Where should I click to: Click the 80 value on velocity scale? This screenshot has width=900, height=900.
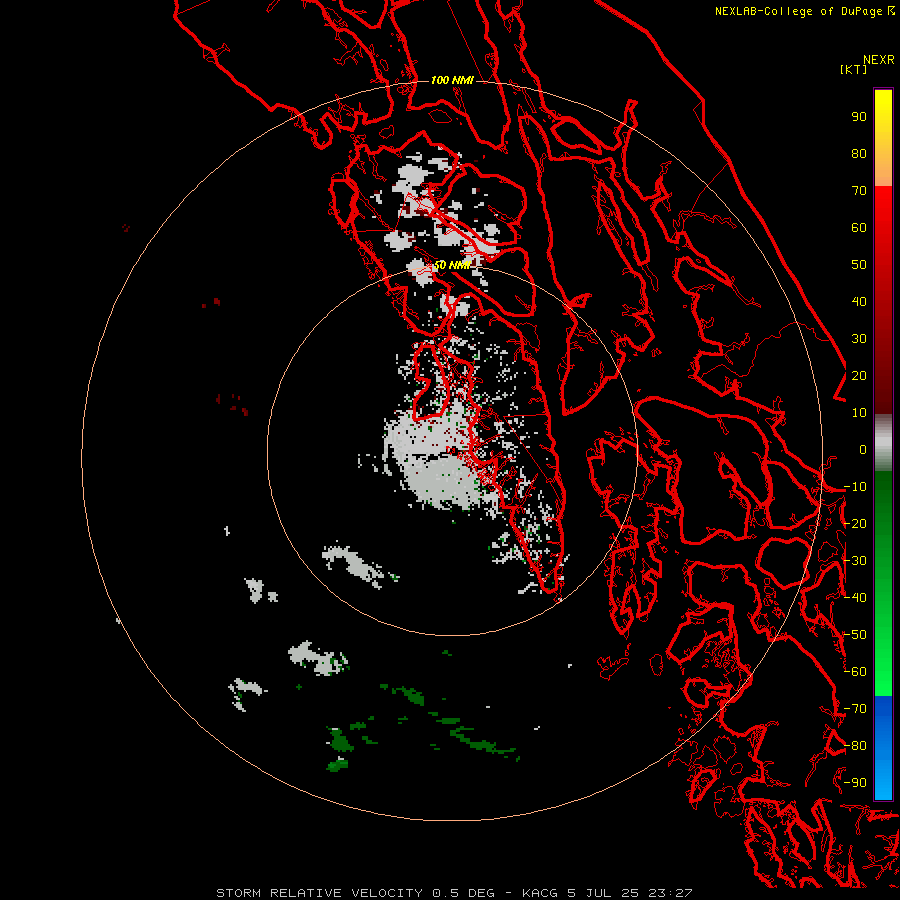[859, 153]
